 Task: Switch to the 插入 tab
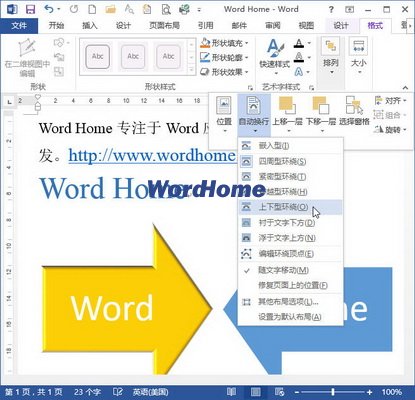click(90, 25)
